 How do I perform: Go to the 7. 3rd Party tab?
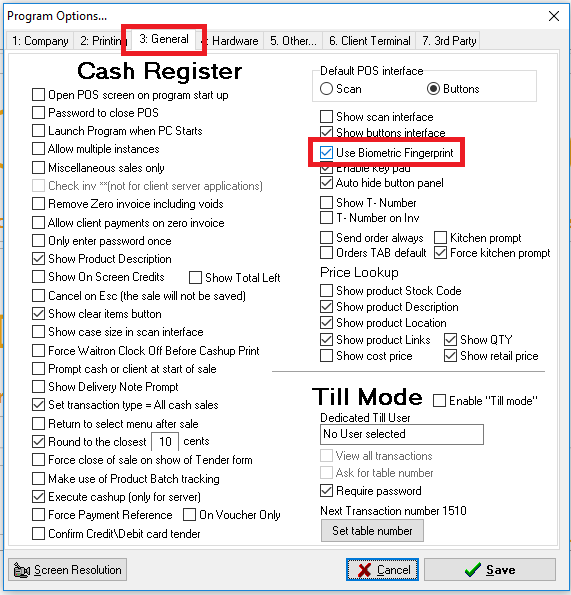coord(449,41)
